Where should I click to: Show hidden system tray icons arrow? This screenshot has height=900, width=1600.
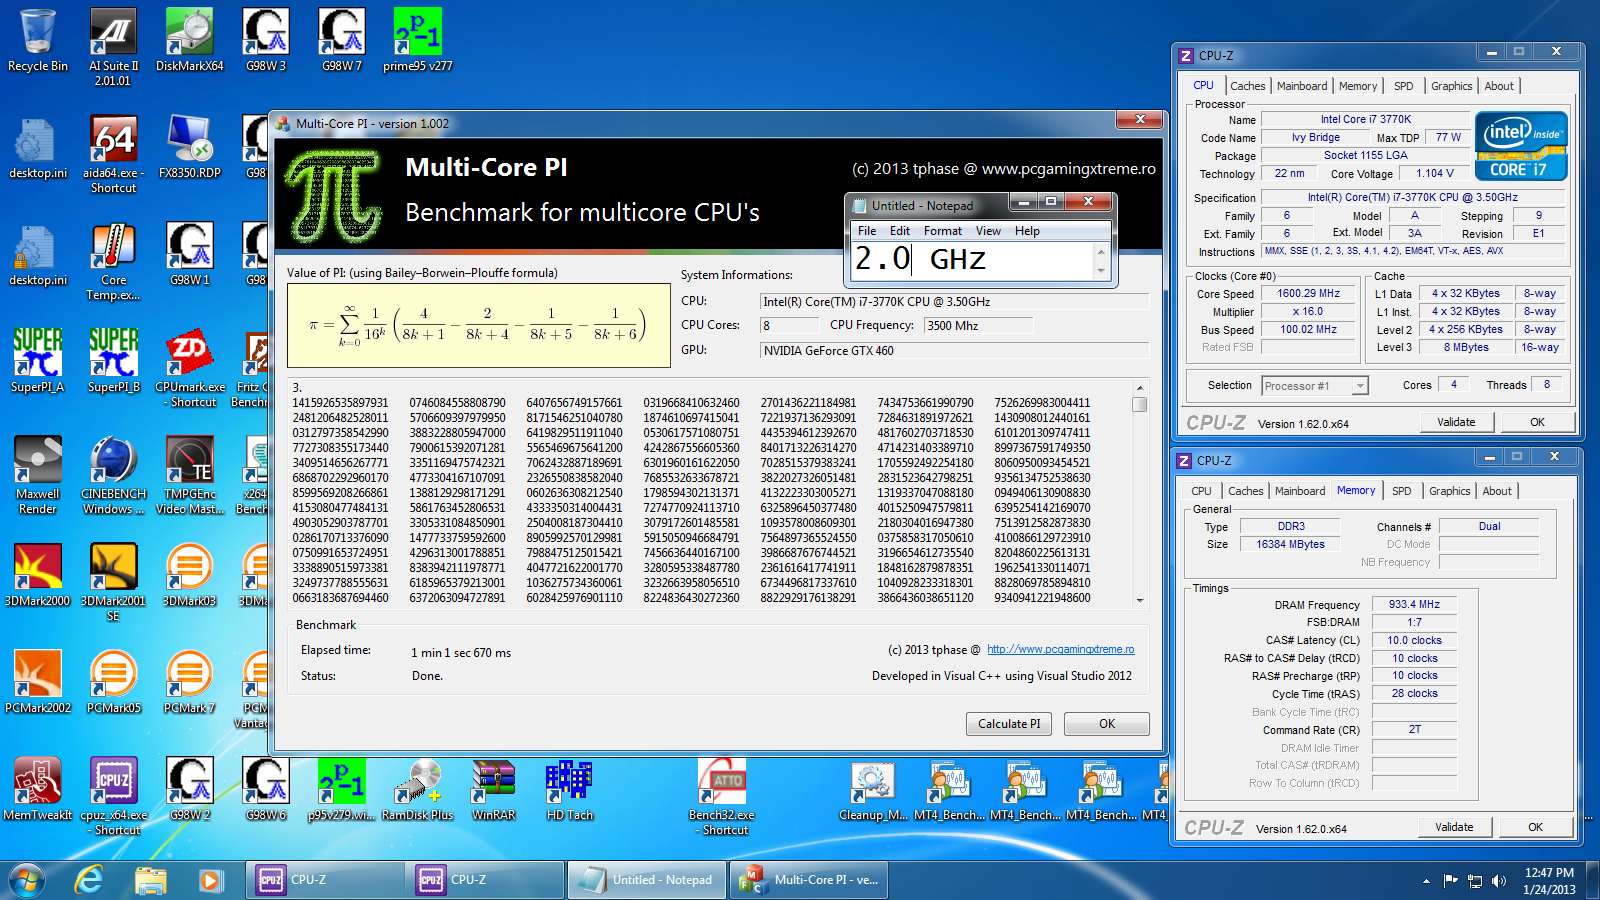click(x=1426, y=881)
